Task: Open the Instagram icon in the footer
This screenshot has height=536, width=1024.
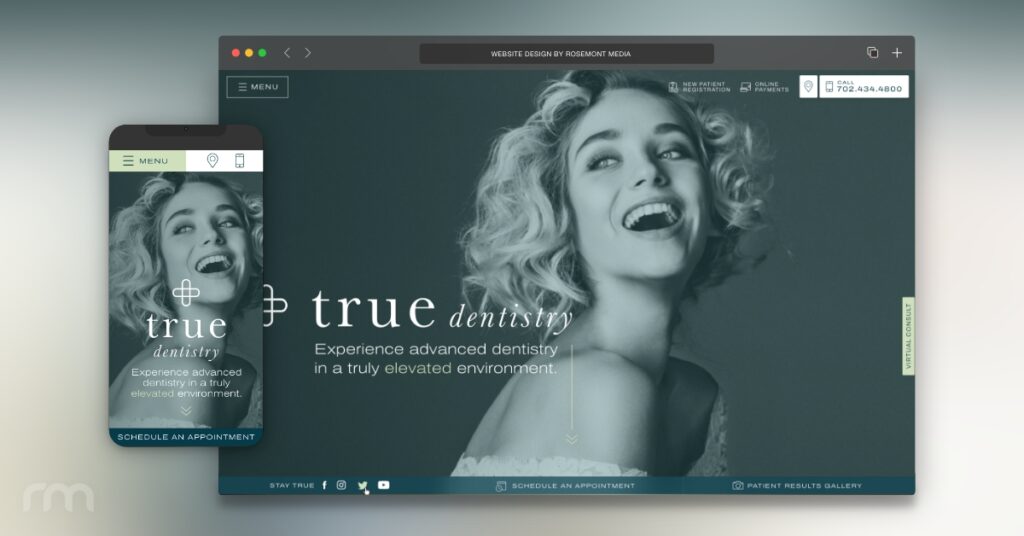Action: click(341, 485)
